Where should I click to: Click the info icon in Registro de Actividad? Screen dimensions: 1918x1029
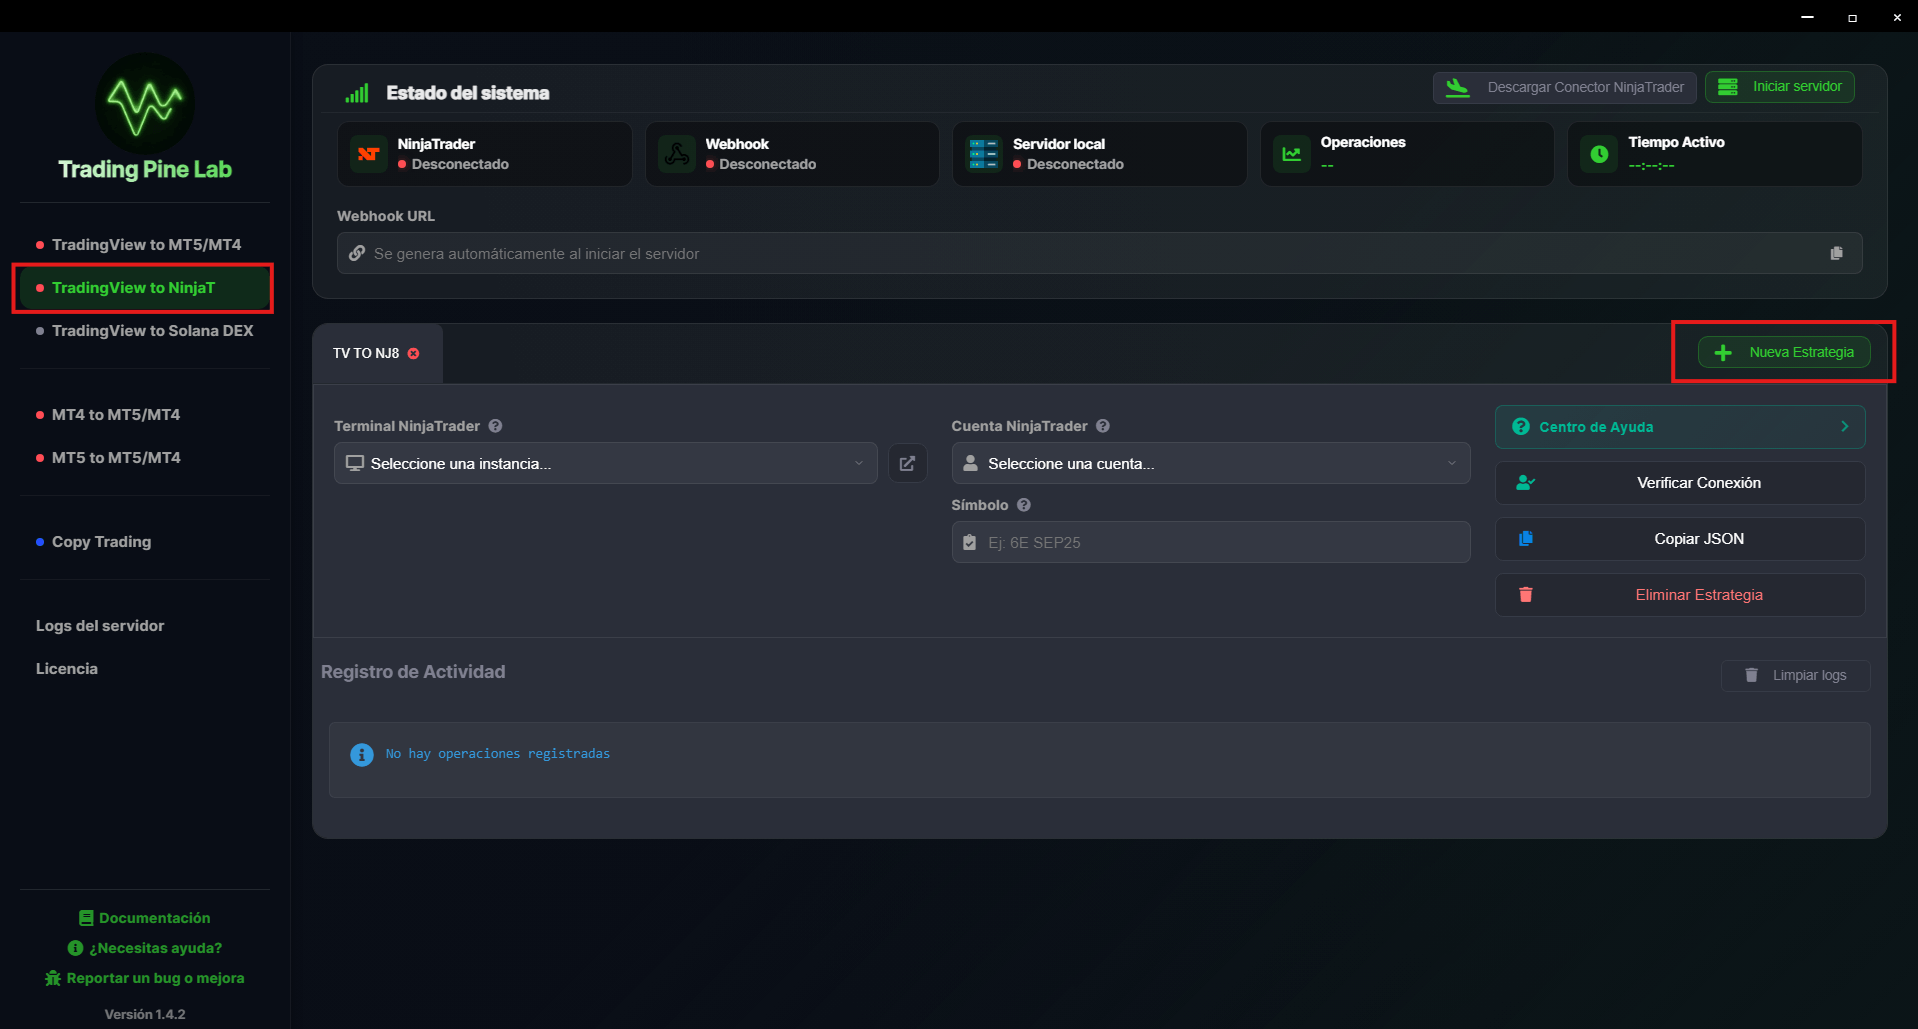click(361, 754)
